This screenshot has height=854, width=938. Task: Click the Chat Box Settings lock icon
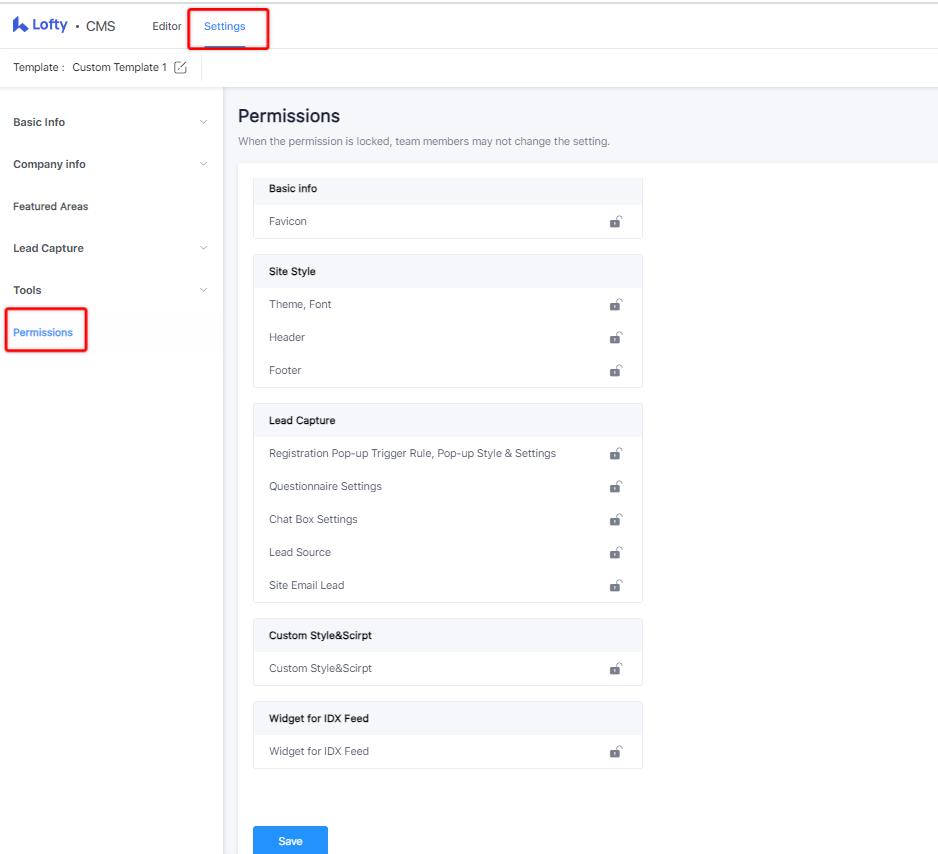pyautogui.click(x=616, y=520)
